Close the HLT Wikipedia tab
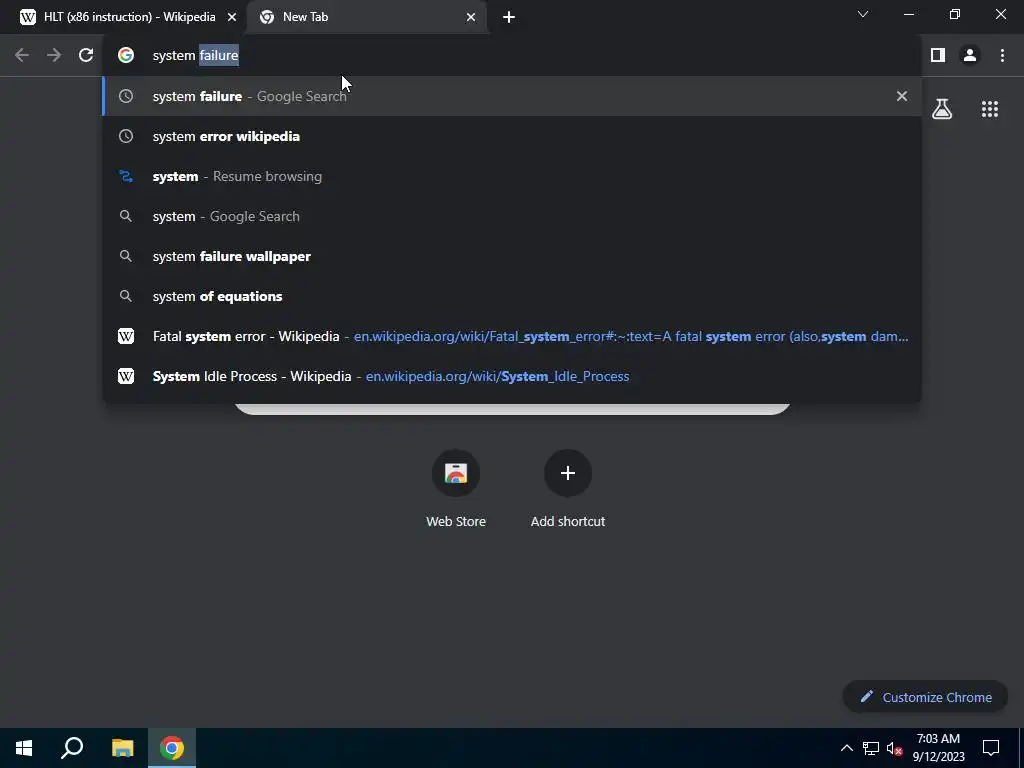Viewport: 1024px width, 768px height. 232,17
